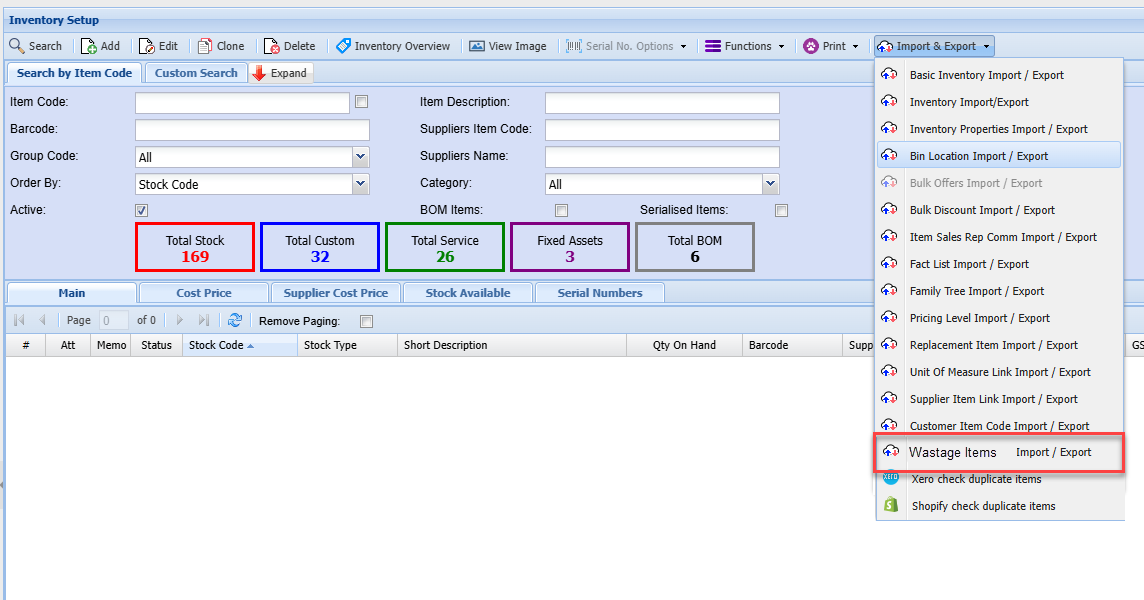This screenshot has width=1144, height=600.
Task: Sort by the Stock Code column header
Action: [239, 345]
